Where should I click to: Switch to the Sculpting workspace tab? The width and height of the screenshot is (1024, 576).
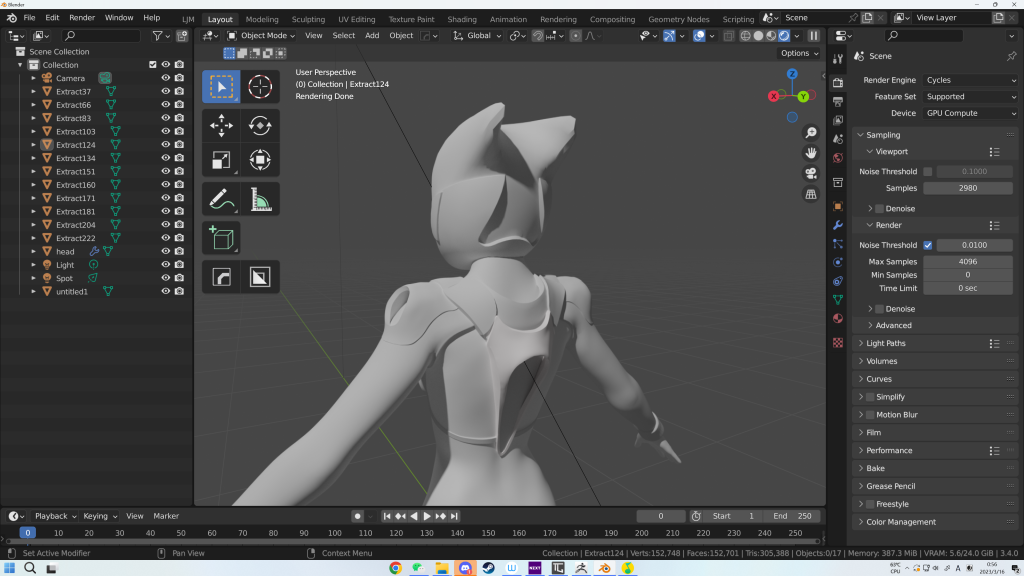308,19
